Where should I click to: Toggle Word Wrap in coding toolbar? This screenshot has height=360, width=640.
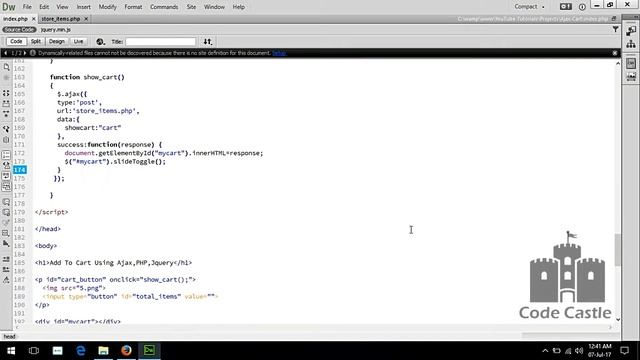point(6,176)
